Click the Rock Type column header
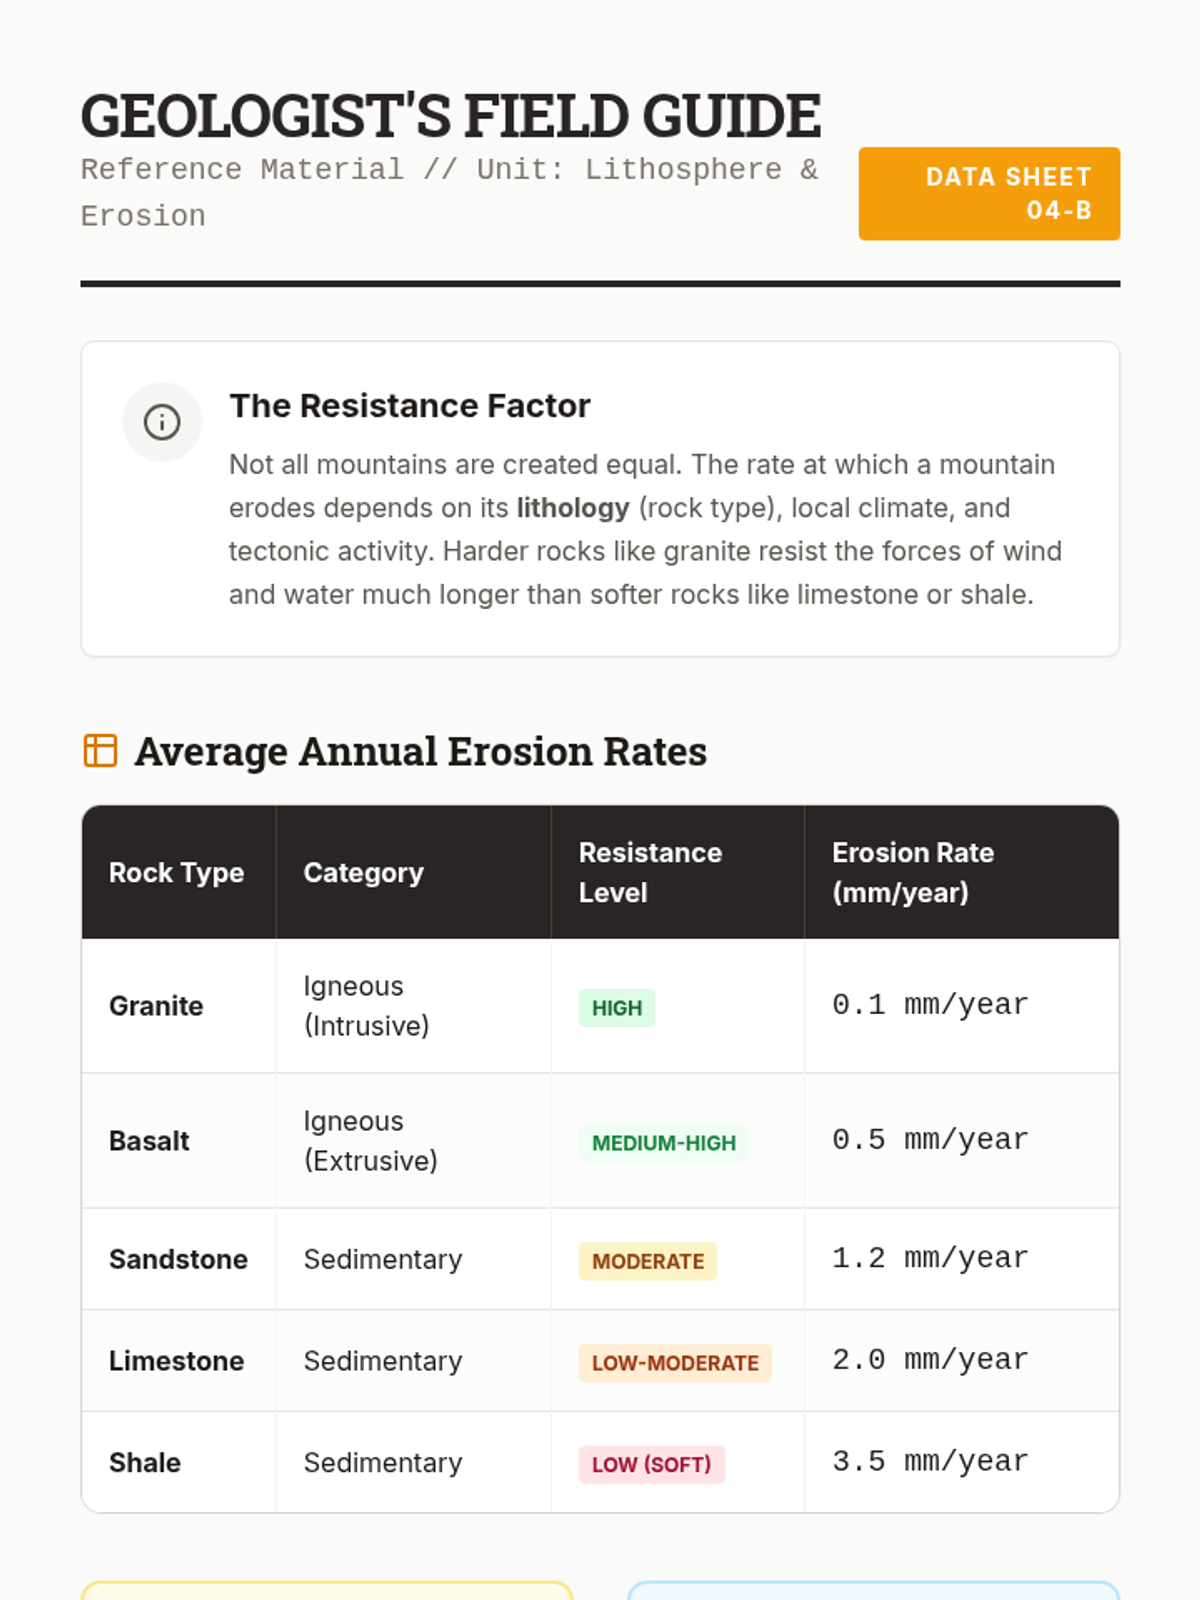The width and height of the screenshot is (1200, 1600). tap(176, 873)
